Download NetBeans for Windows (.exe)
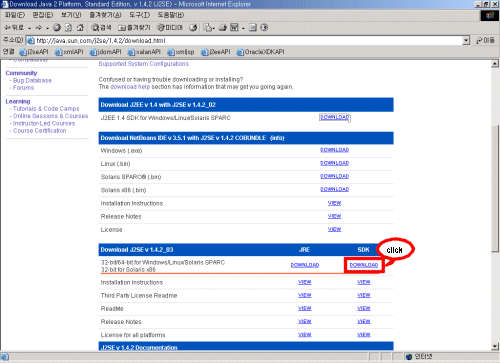The width and height of the screenshot is (500, 363). [x=334, y=150]
